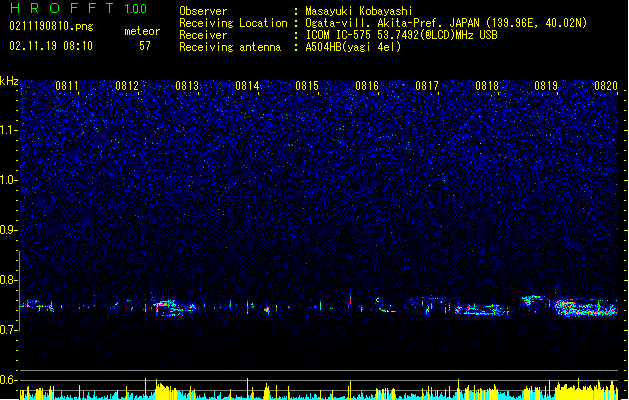Click the date stamp 02.11.19 08:10

point(51,46)
